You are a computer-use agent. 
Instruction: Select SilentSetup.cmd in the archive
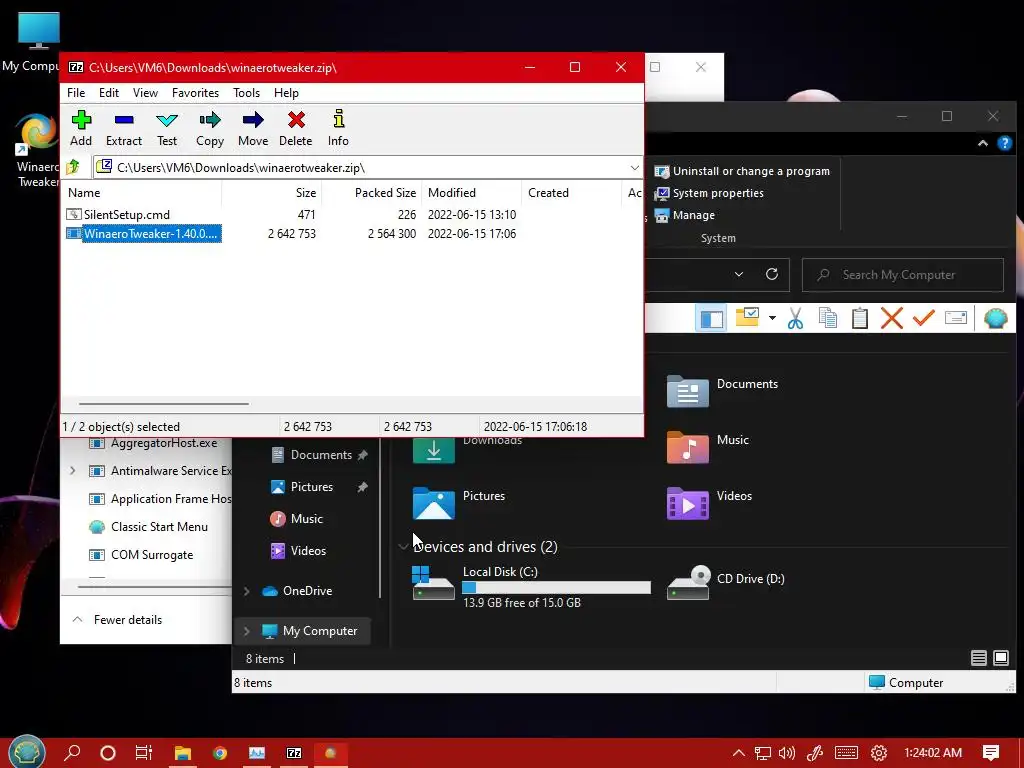pyautogui.click(x=118, y=215)
